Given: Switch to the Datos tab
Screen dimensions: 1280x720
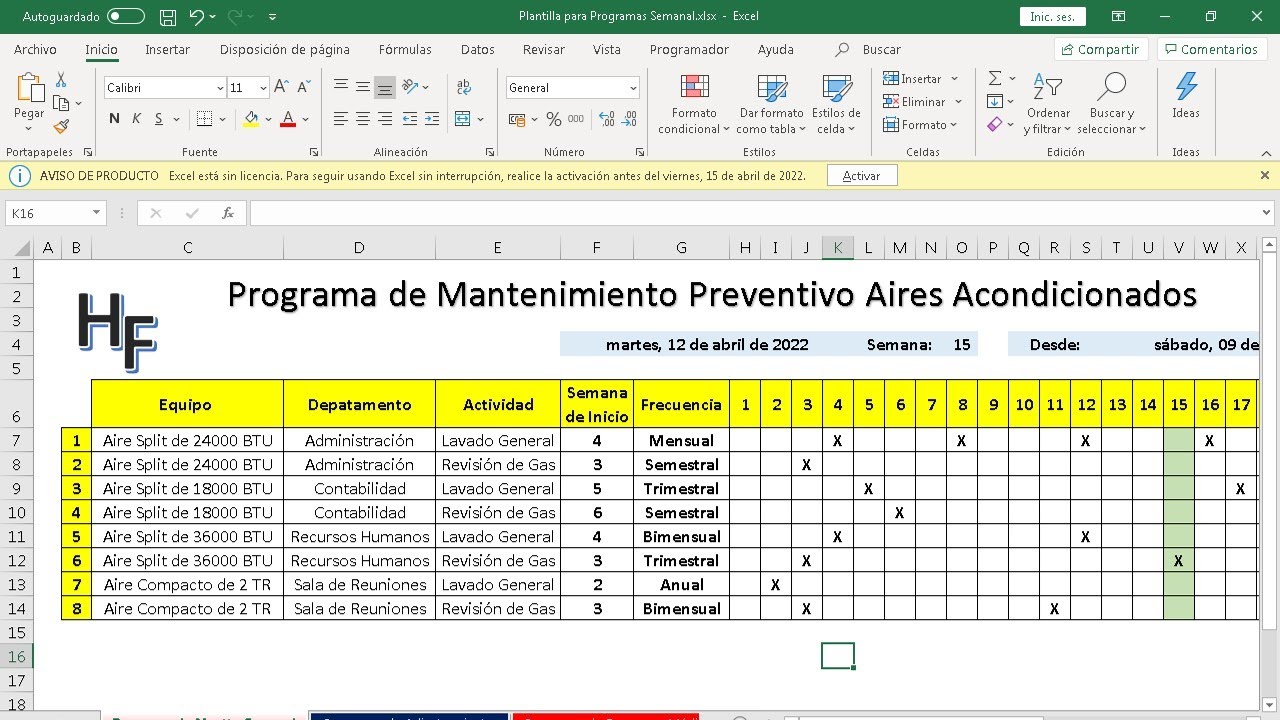Looking at the screenshot, I should coord(477,49).
